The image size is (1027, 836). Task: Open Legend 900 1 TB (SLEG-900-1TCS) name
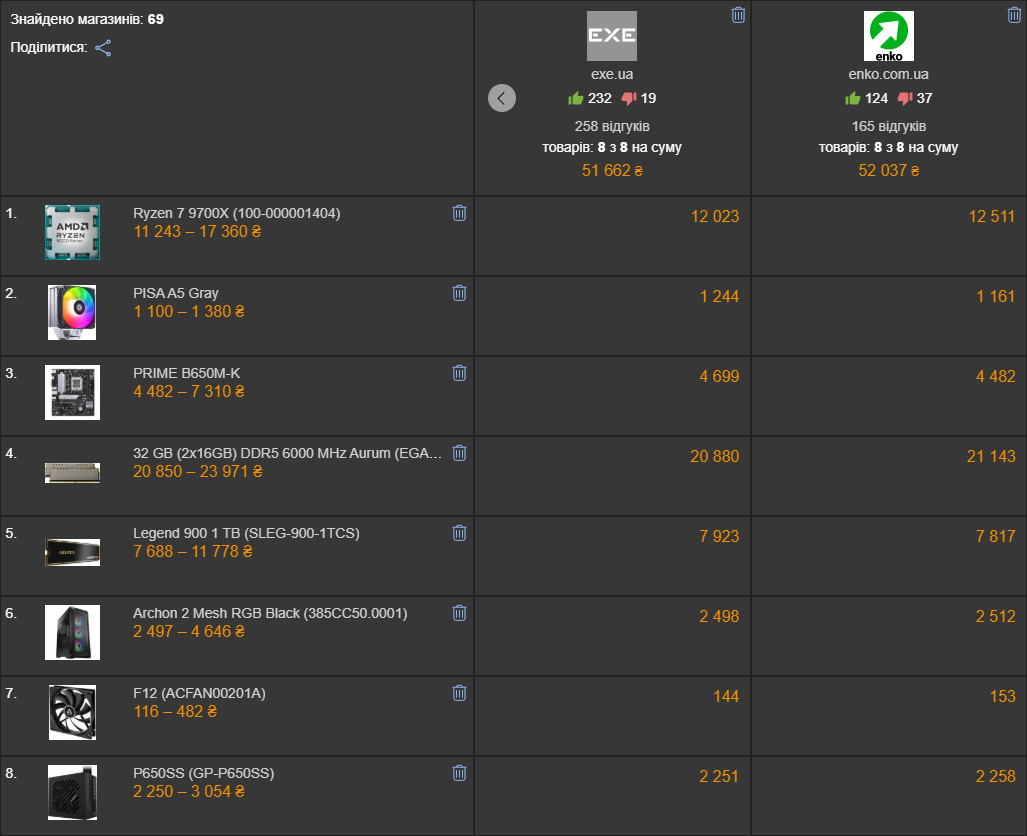pyautogui.click(x=246, y=533)
